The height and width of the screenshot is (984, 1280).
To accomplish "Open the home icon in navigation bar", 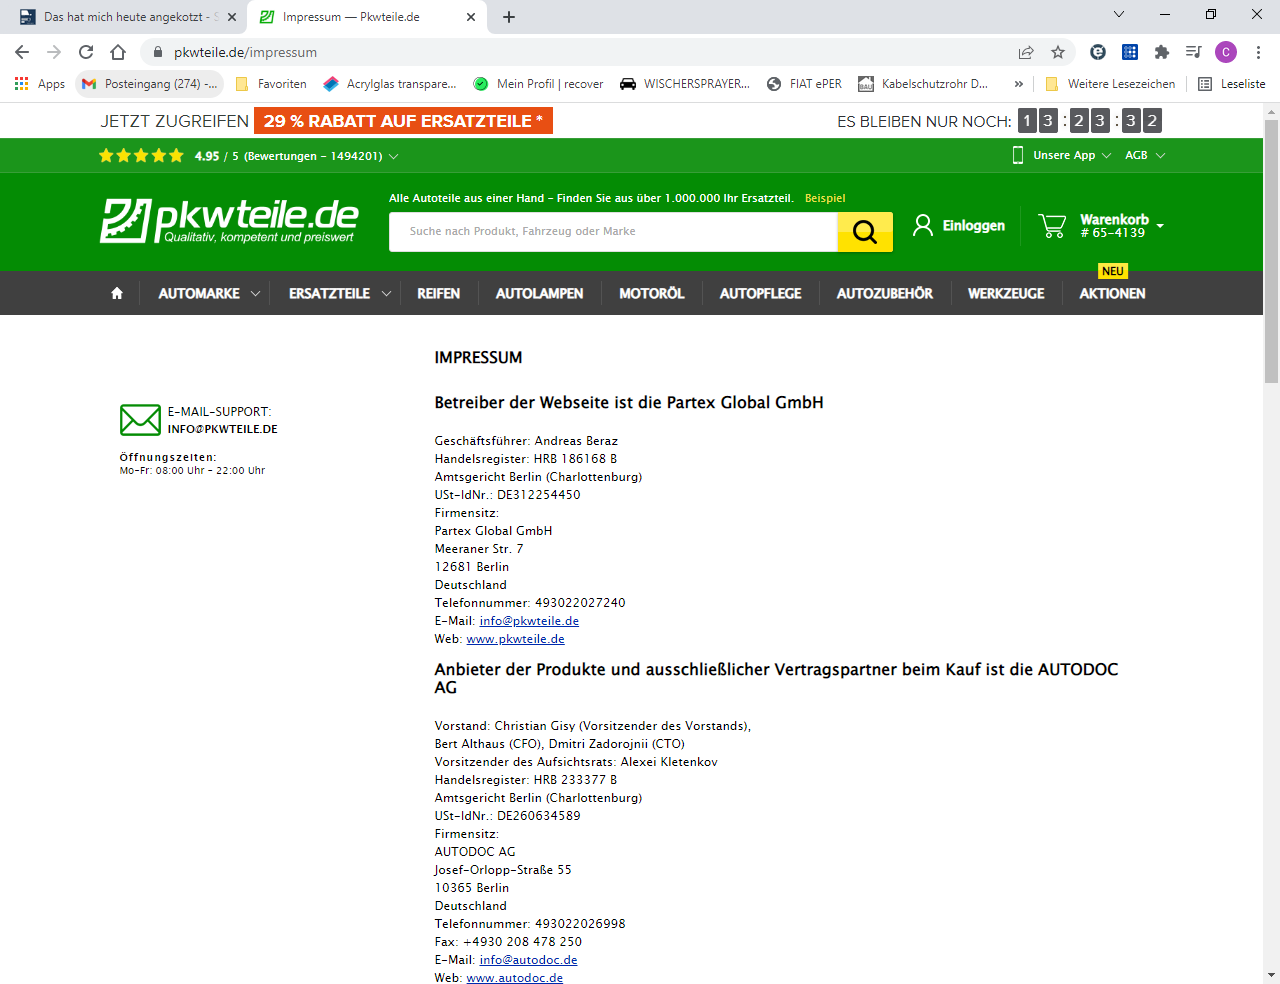I will coord(117,293).
